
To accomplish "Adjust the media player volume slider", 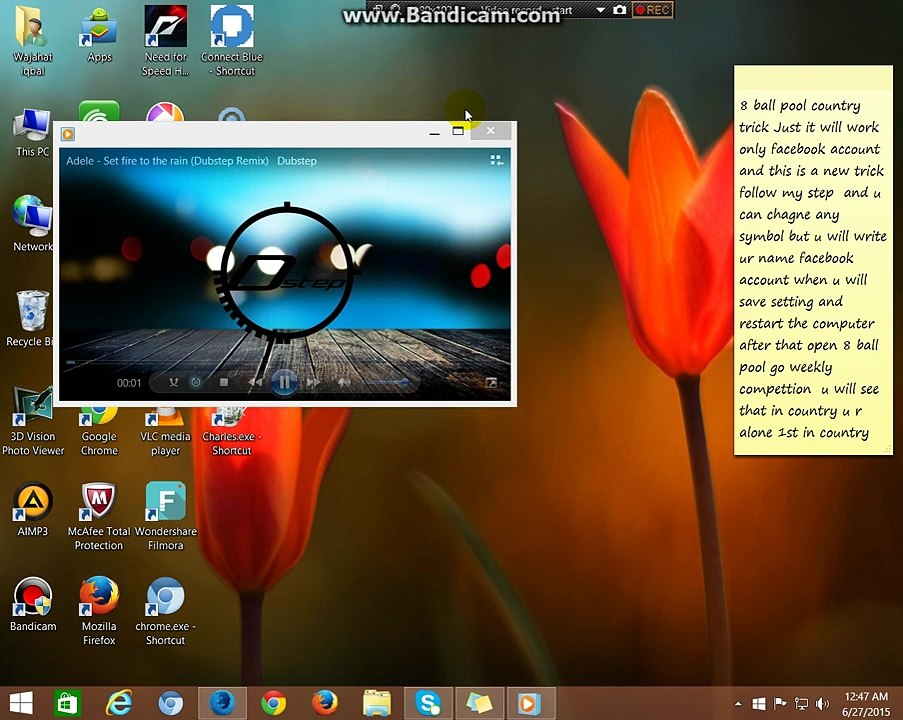I will [x=387, y=382].
